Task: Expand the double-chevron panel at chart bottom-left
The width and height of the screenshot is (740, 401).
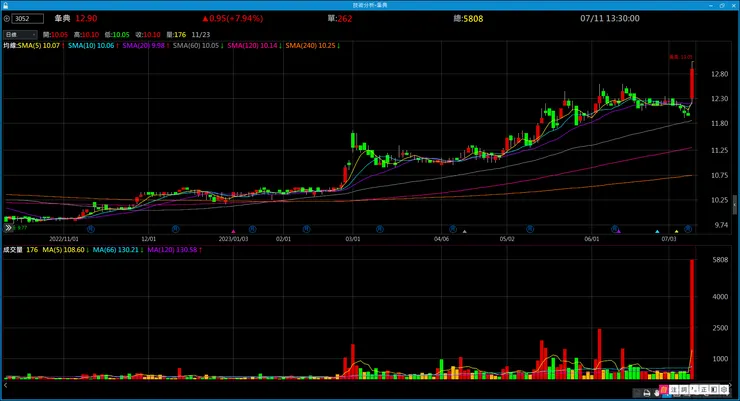Action: click(x=8, y=228)
